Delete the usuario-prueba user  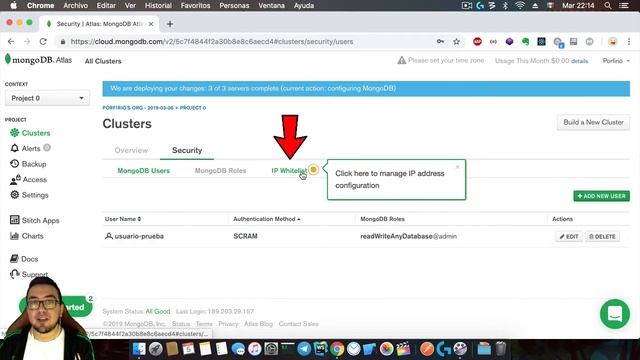602,237
